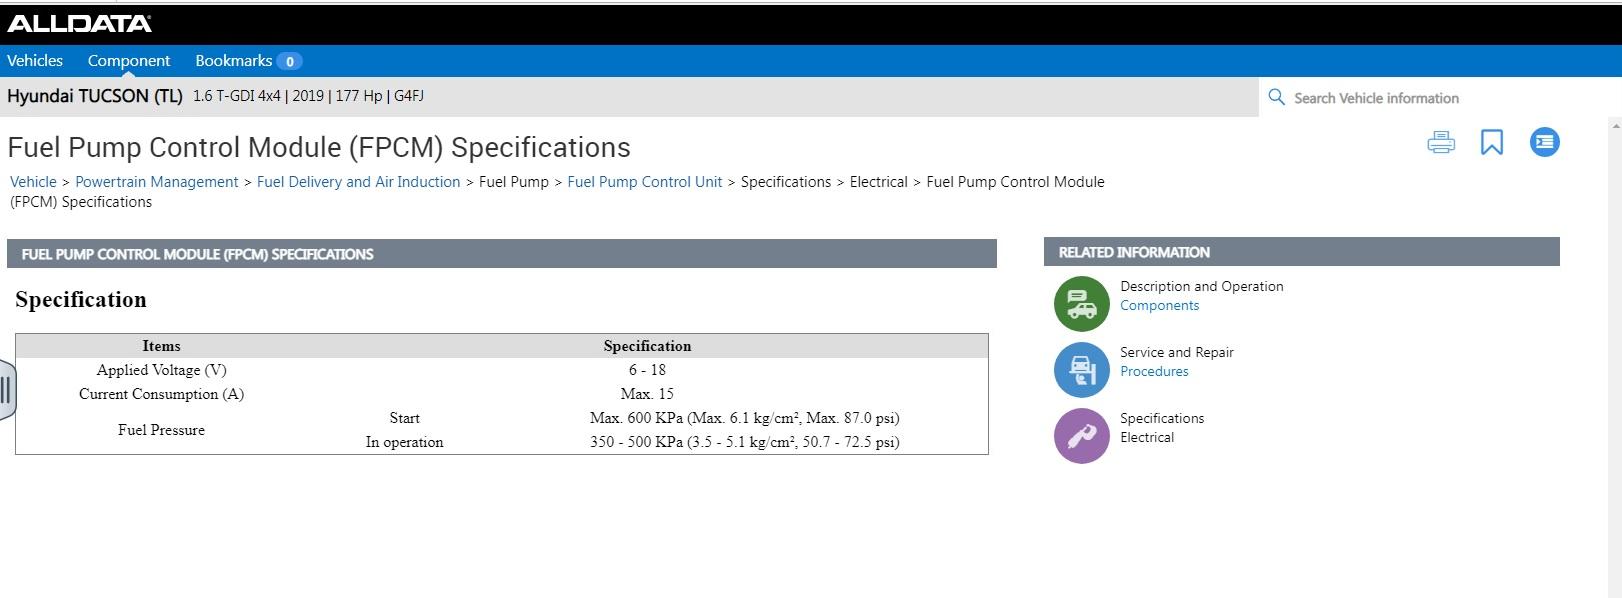Click the 'Specification' table column header
This screenshot has width=1622, height=598.
[647, 346]
